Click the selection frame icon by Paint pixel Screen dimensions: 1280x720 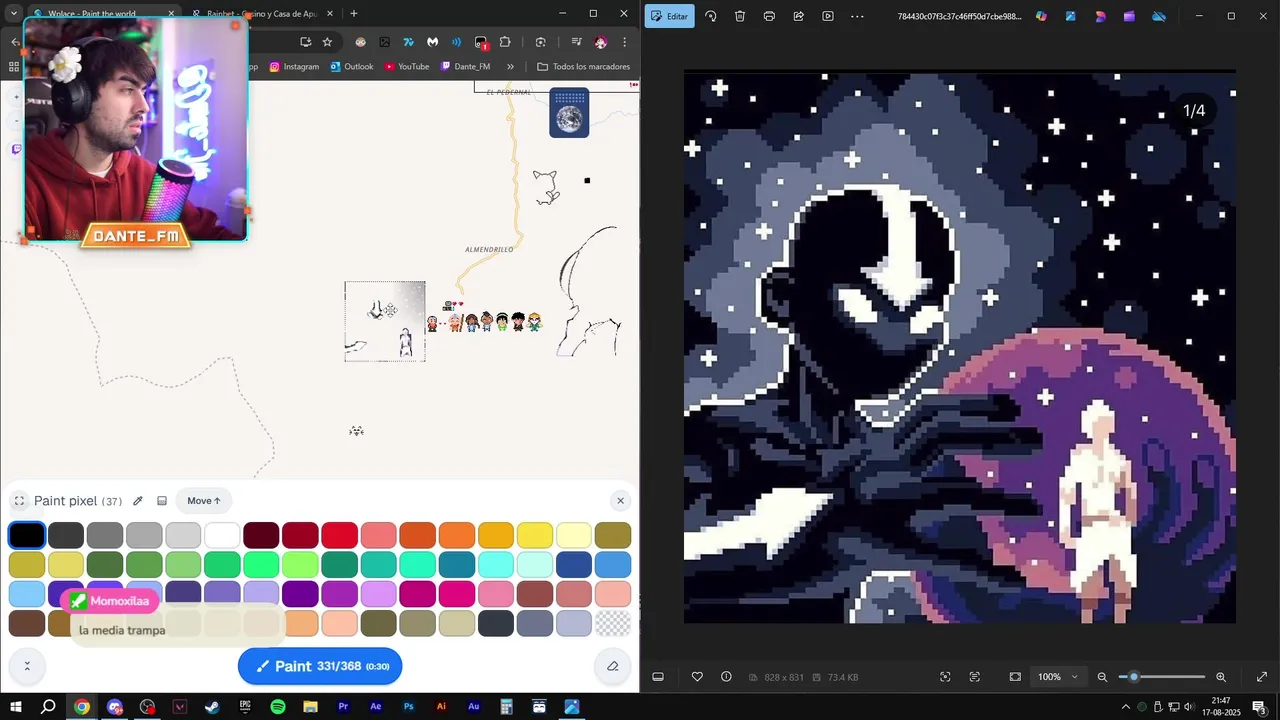19,501
